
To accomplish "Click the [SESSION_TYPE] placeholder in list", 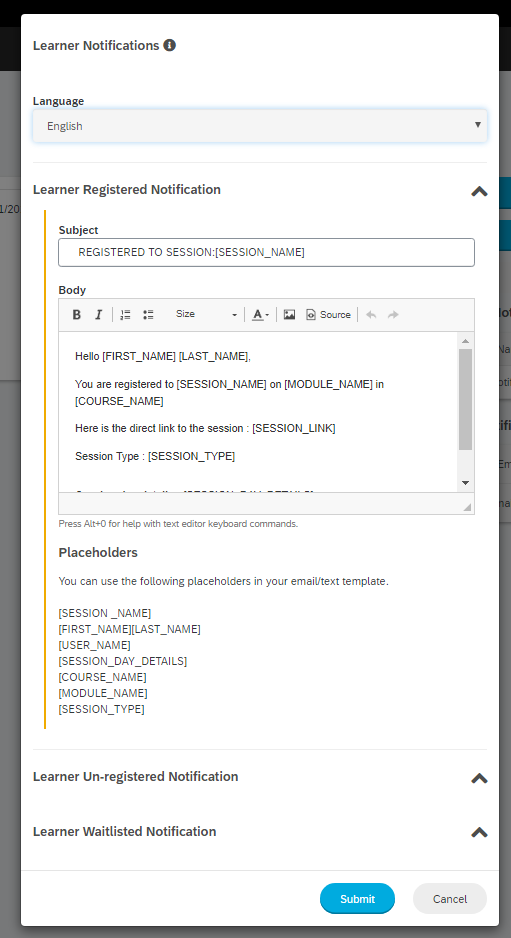I will point(101,709).
